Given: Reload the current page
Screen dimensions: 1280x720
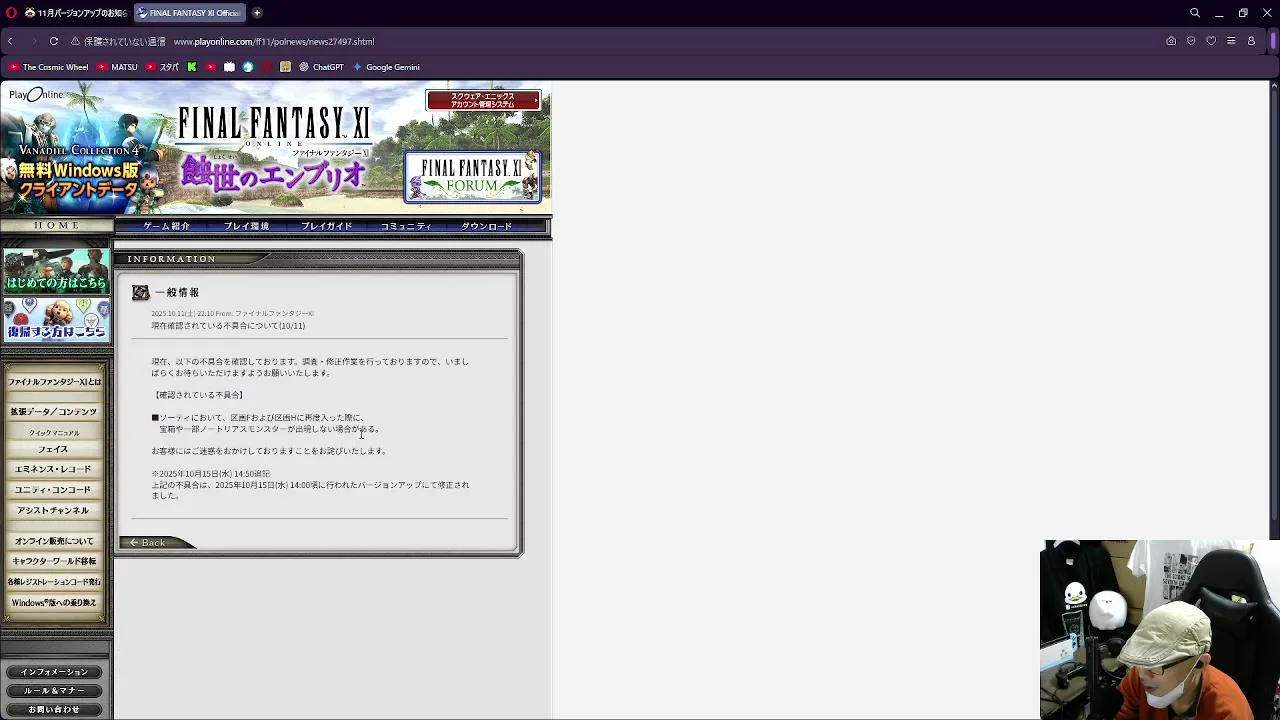Looking at the screenshot, I should point(54,41).
